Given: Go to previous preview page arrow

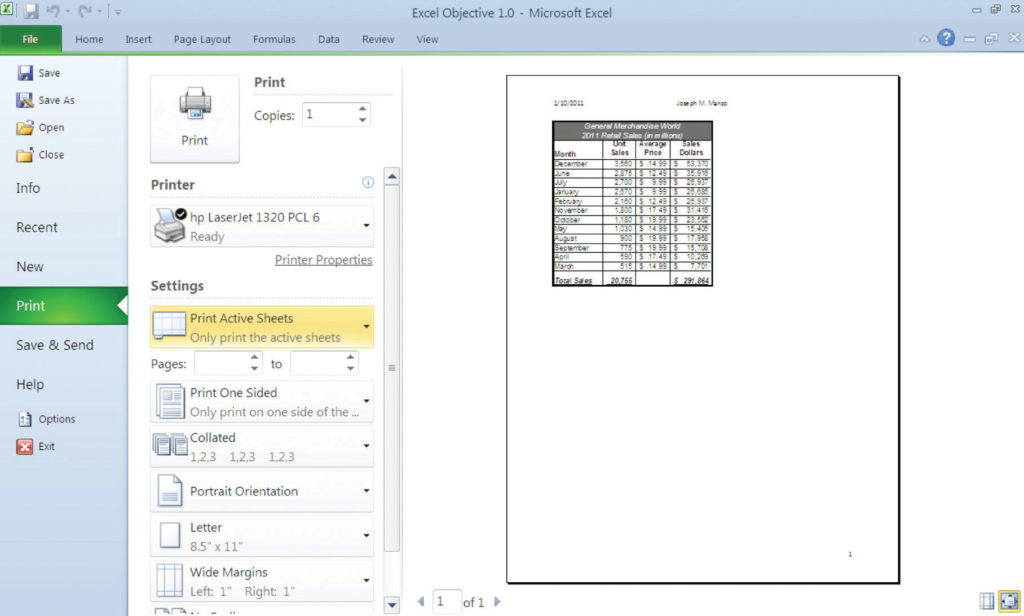Looking at the screenshot, I should [x=421, y=601].
